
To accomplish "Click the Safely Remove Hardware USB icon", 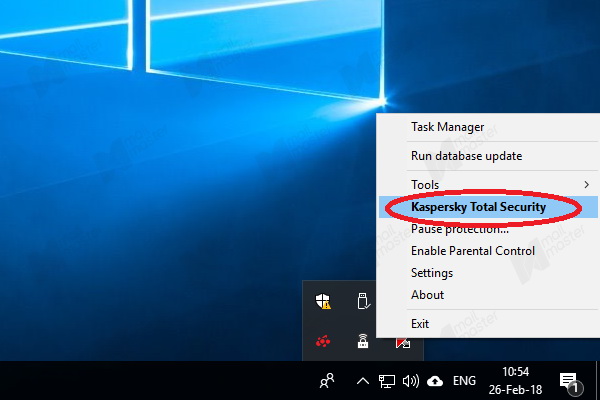I will [x=363, y=301].
